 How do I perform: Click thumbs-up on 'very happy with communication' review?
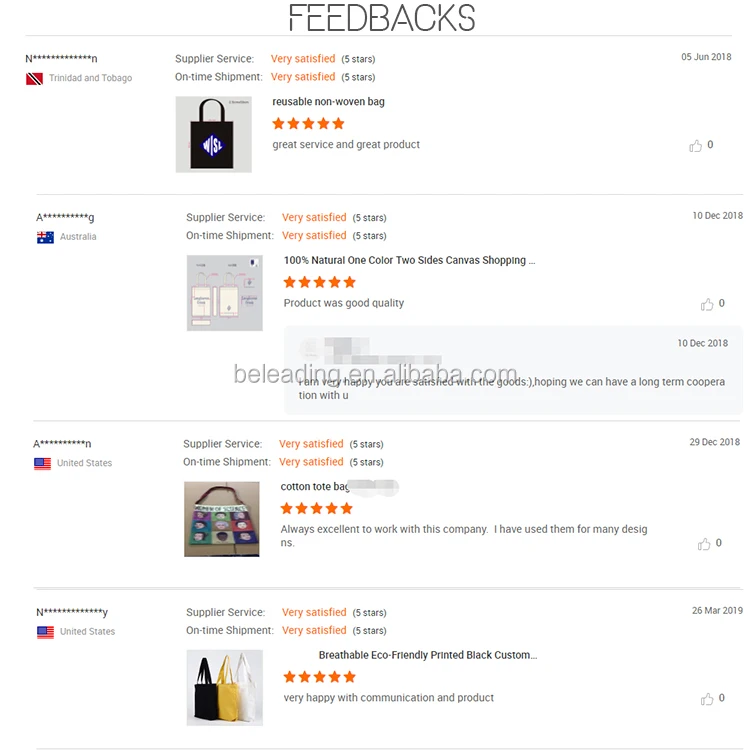[x=707, y=699]
